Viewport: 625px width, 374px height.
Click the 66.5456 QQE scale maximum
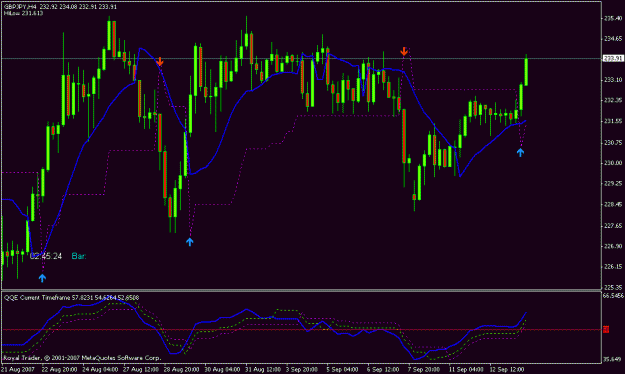[x=613, y=296]
